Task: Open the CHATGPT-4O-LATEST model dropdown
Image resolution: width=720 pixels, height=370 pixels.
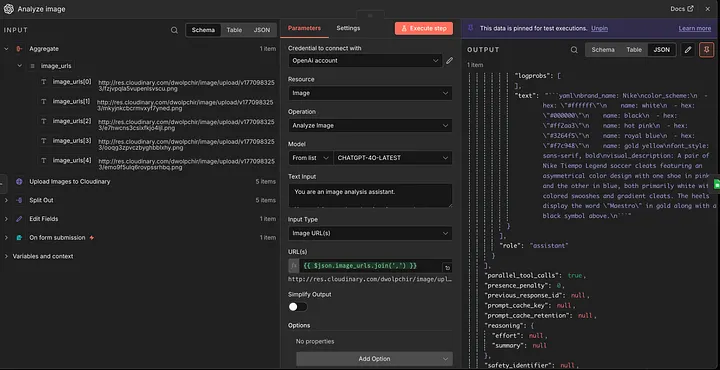Action: coord(393,158)
